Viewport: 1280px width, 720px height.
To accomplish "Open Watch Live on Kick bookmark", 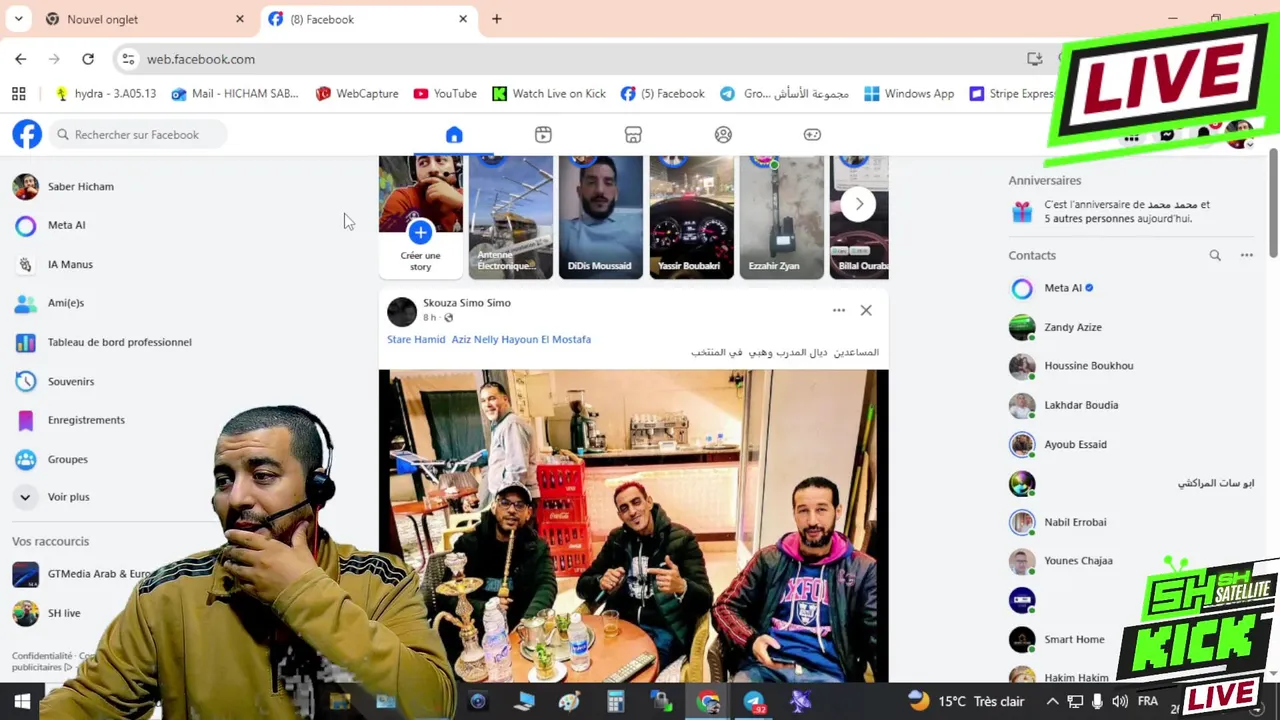I will 549,93.
